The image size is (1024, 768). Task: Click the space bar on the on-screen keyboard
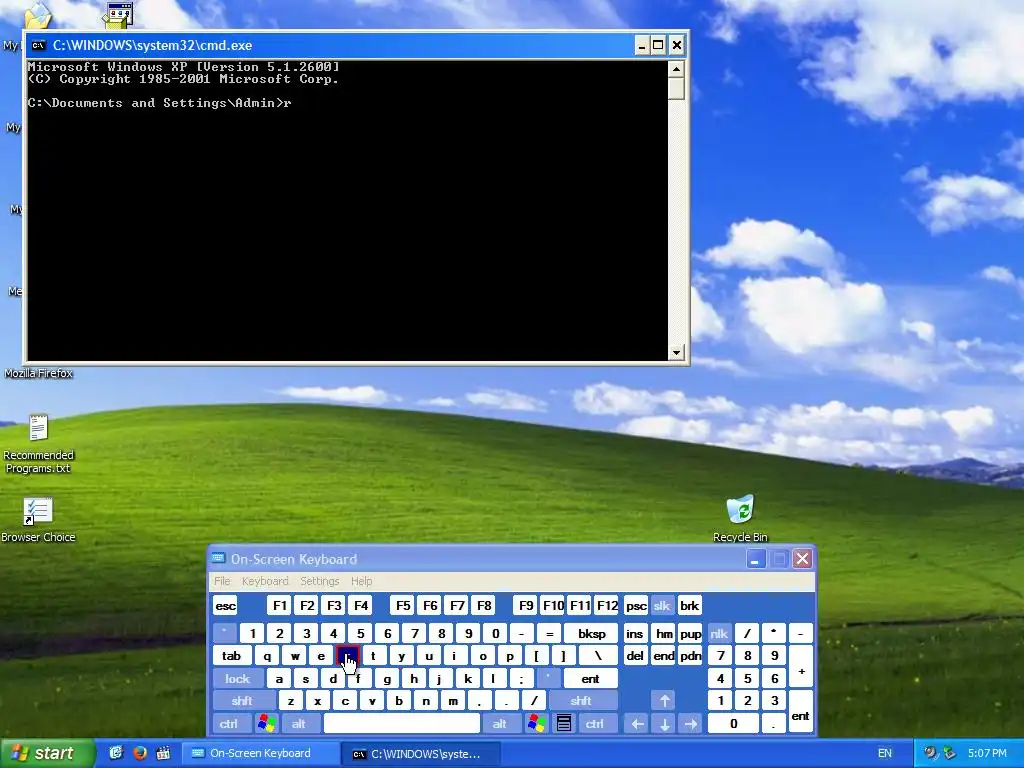[x=402, y=724]
